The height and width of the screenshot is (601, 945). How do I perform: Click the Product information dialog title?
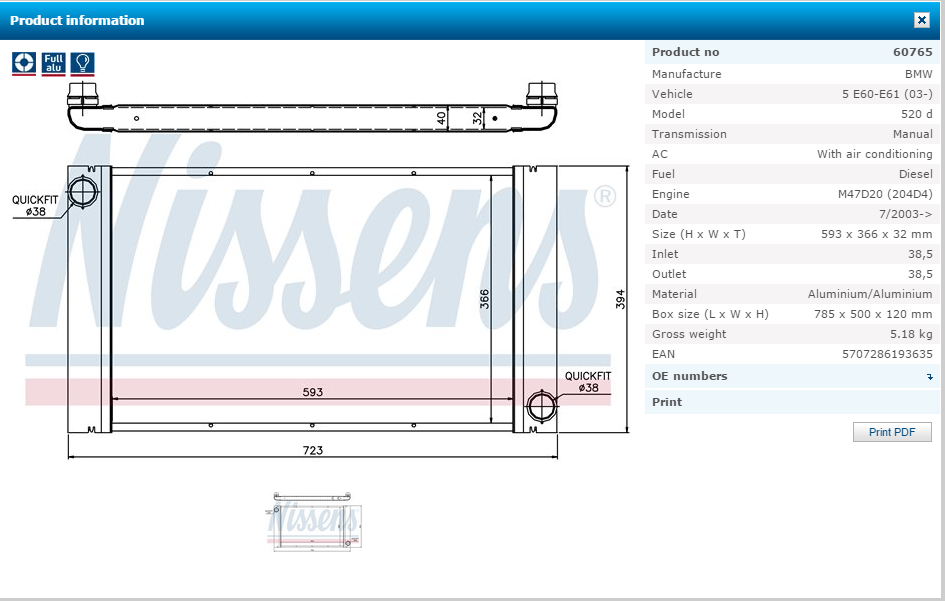(77, 20)
